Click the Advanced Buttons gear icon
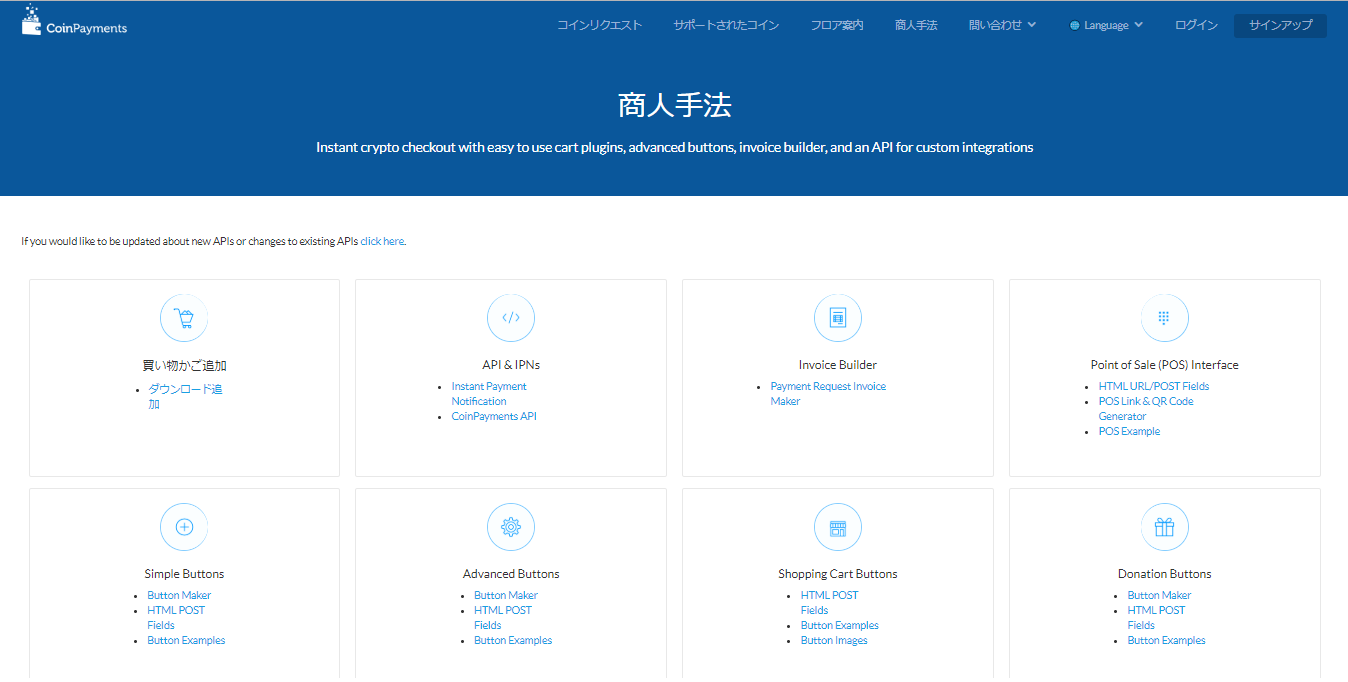The height and width of the screenshot is (682, 1348). tap(511, 527)
